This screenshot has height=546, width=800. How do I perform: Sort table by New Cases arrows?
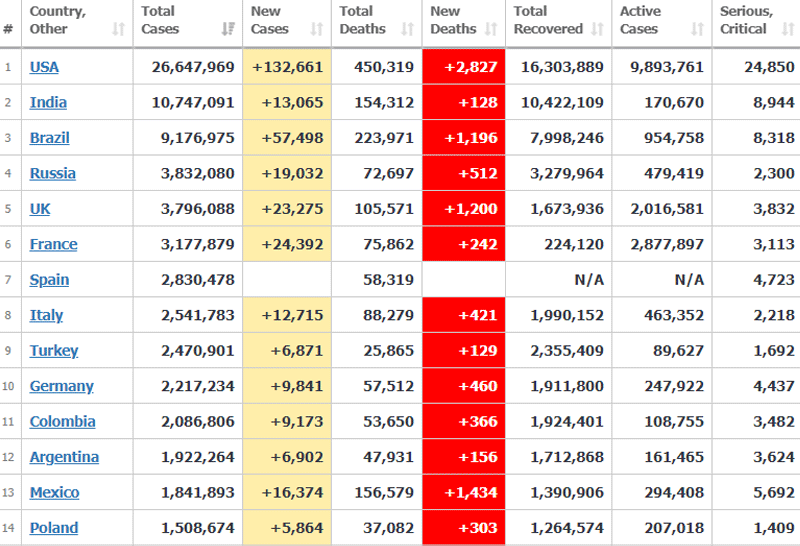pos(318,29)
